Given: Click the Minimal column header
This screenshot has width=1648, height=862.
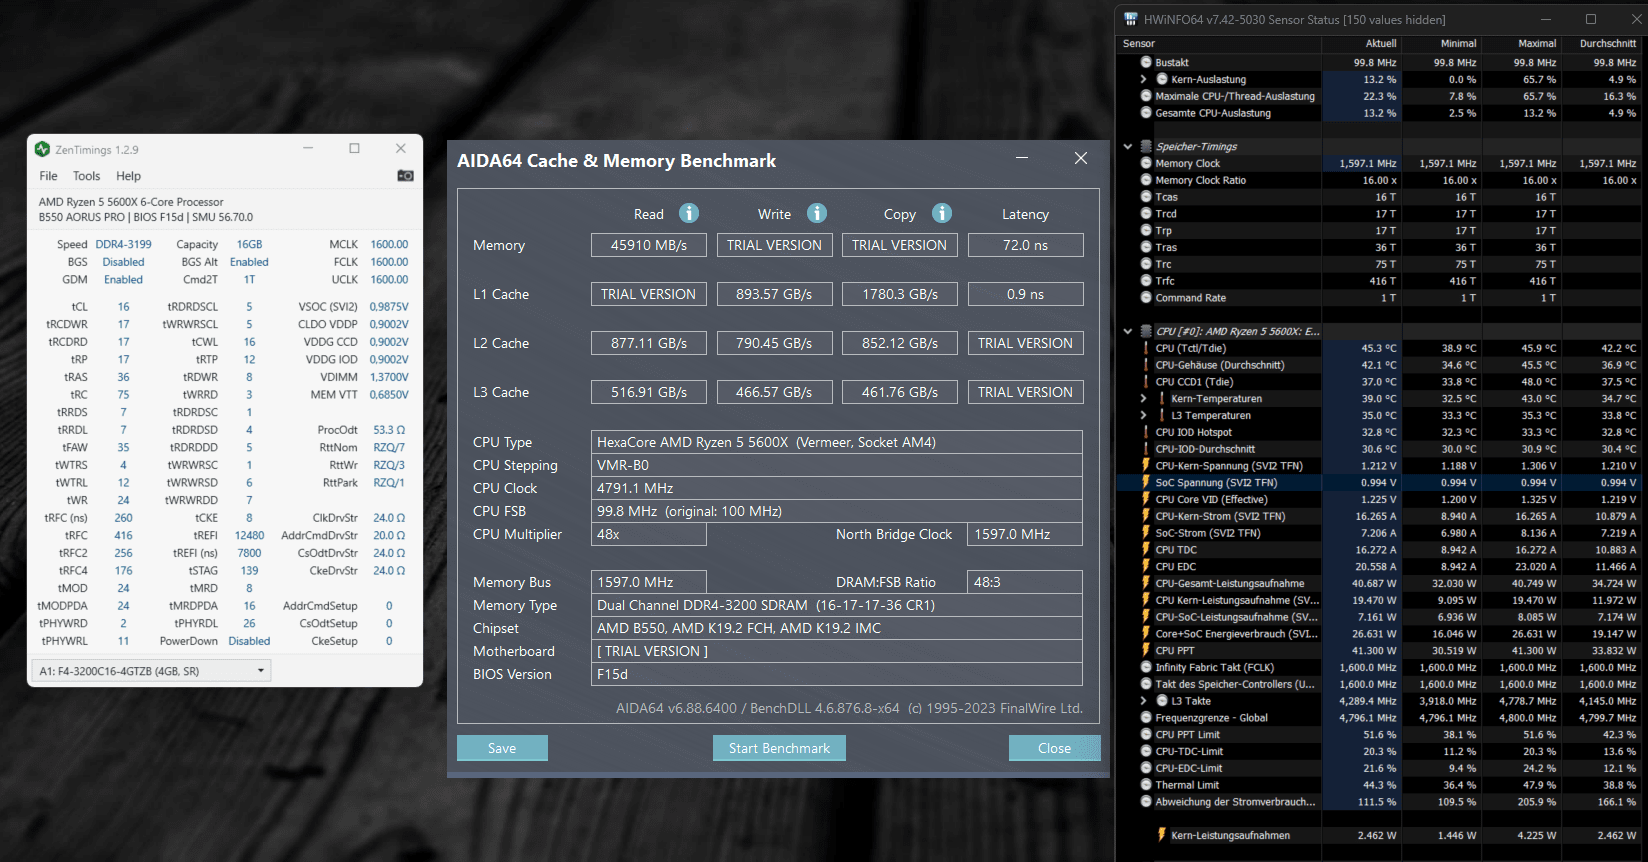Looking at the screenshot, I should 1459,43.
